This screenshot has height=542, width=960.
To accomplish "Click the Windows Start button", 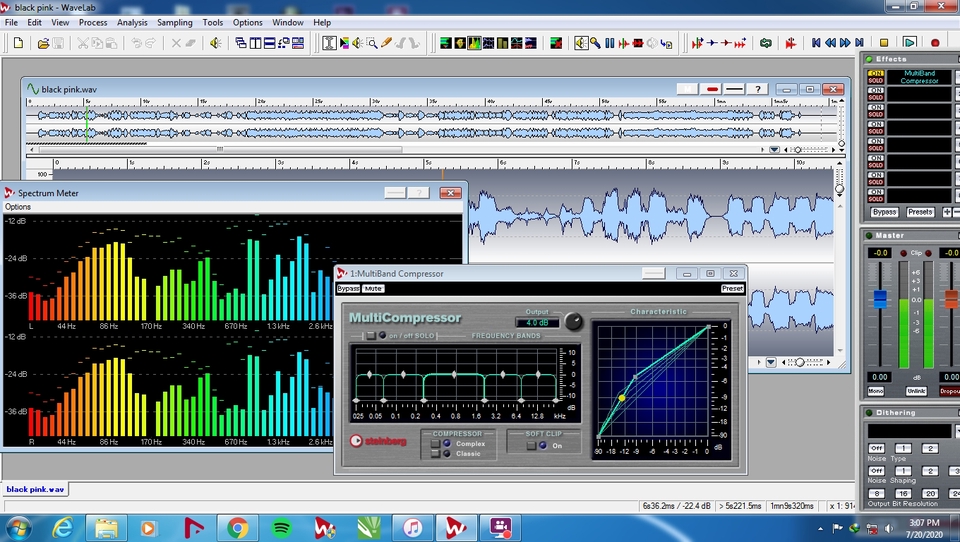I will (17, 527).
